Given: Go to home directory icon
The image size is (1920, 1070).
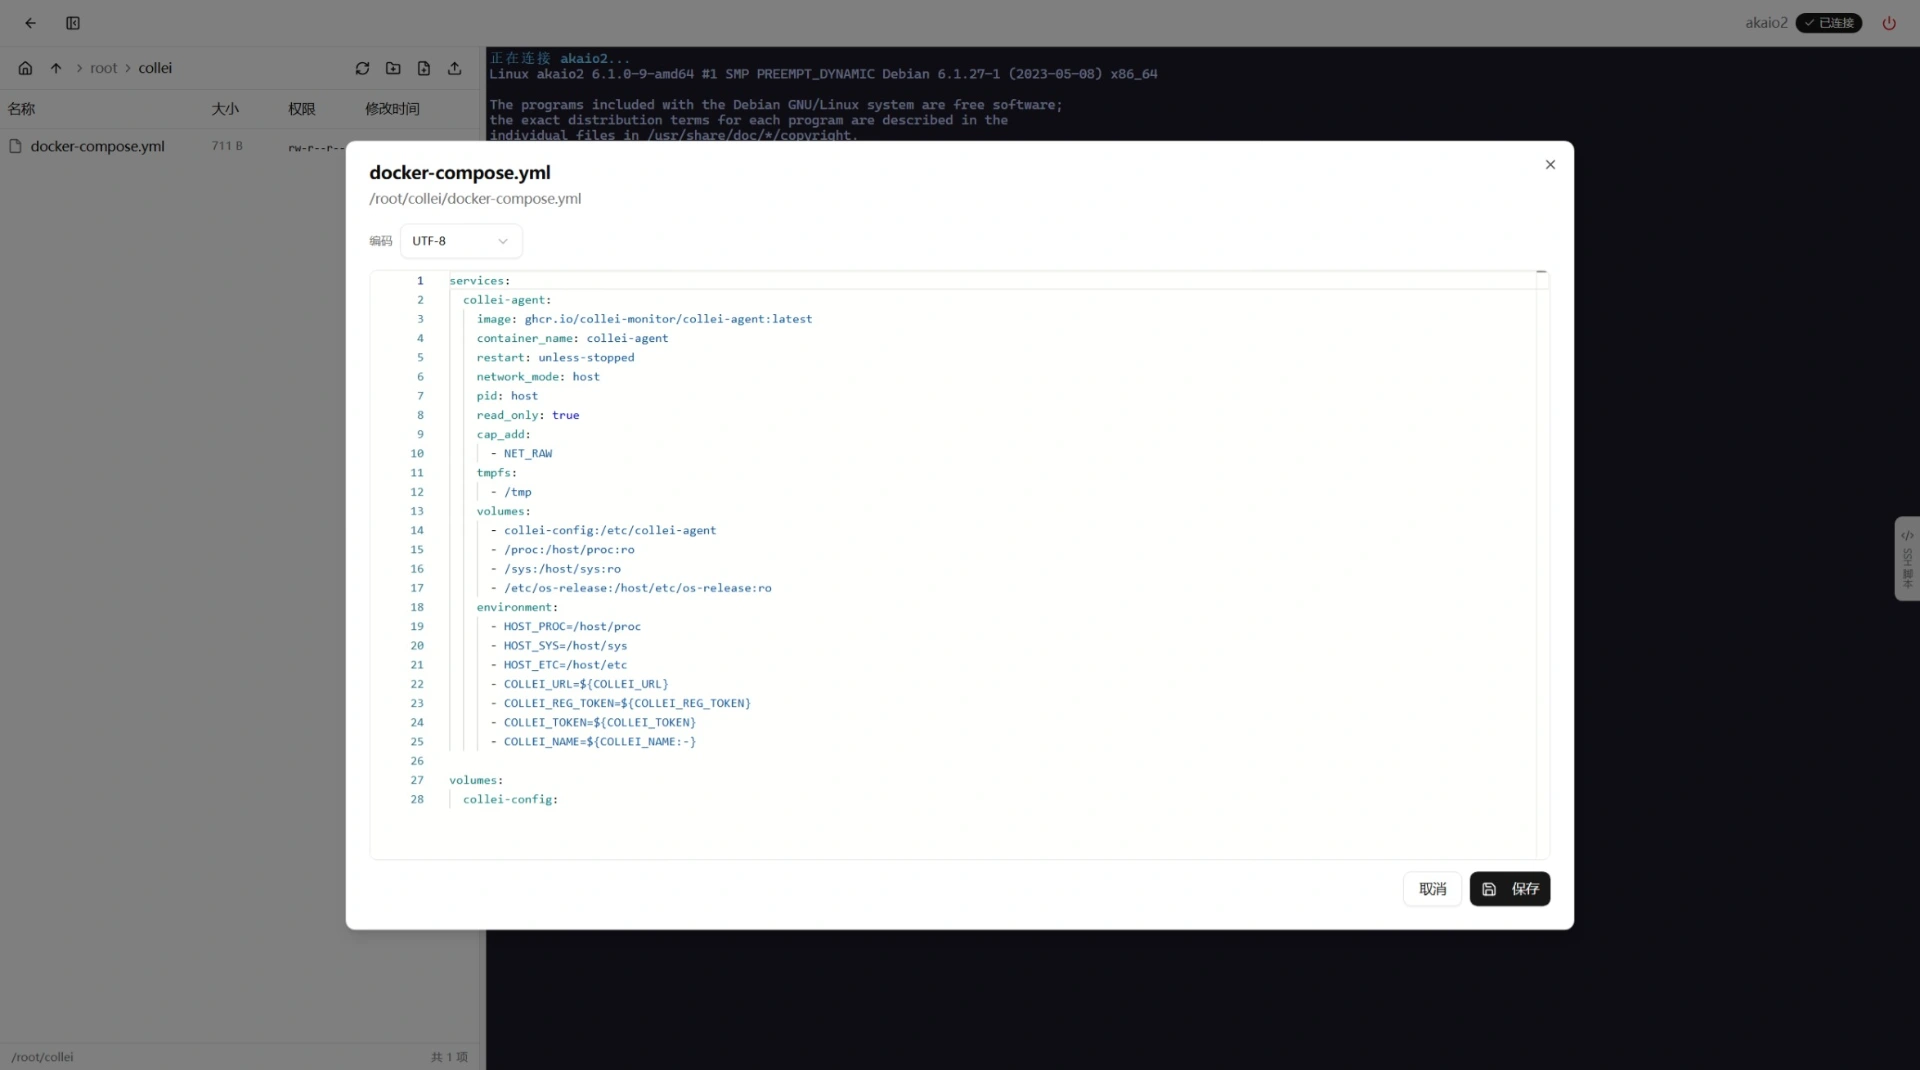Looking at the screenshot, I should pyautogui.click(x=25, y=68).
